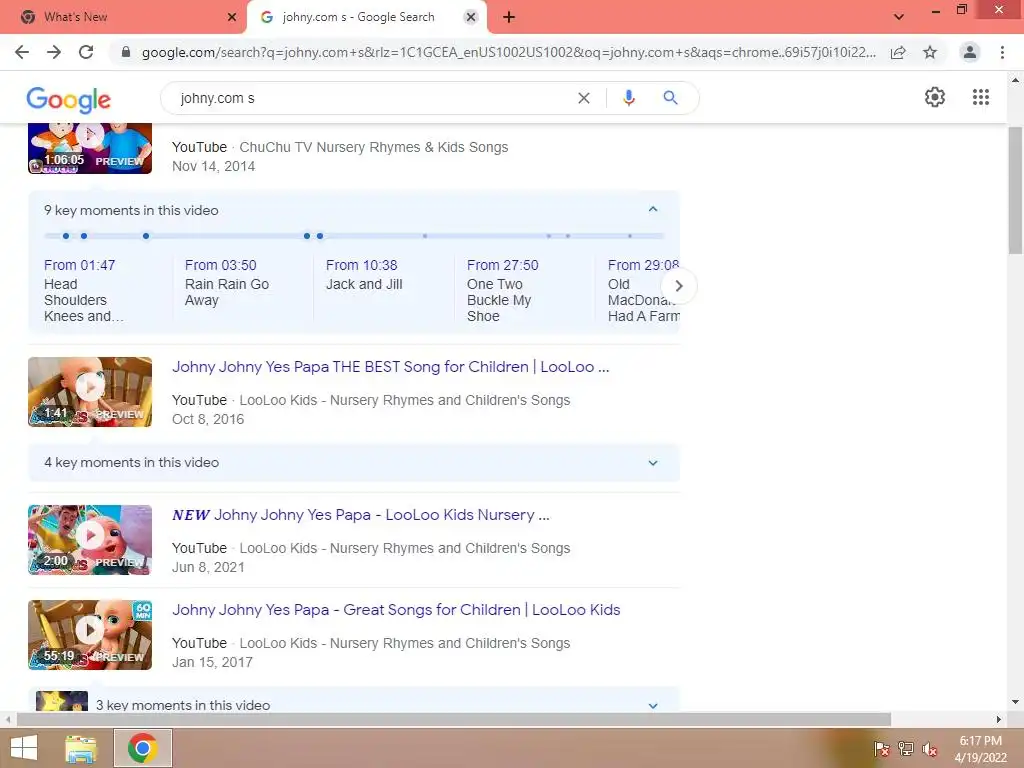Select first dot on key moments timeline

pyautogui.click(x=66, y=236)
